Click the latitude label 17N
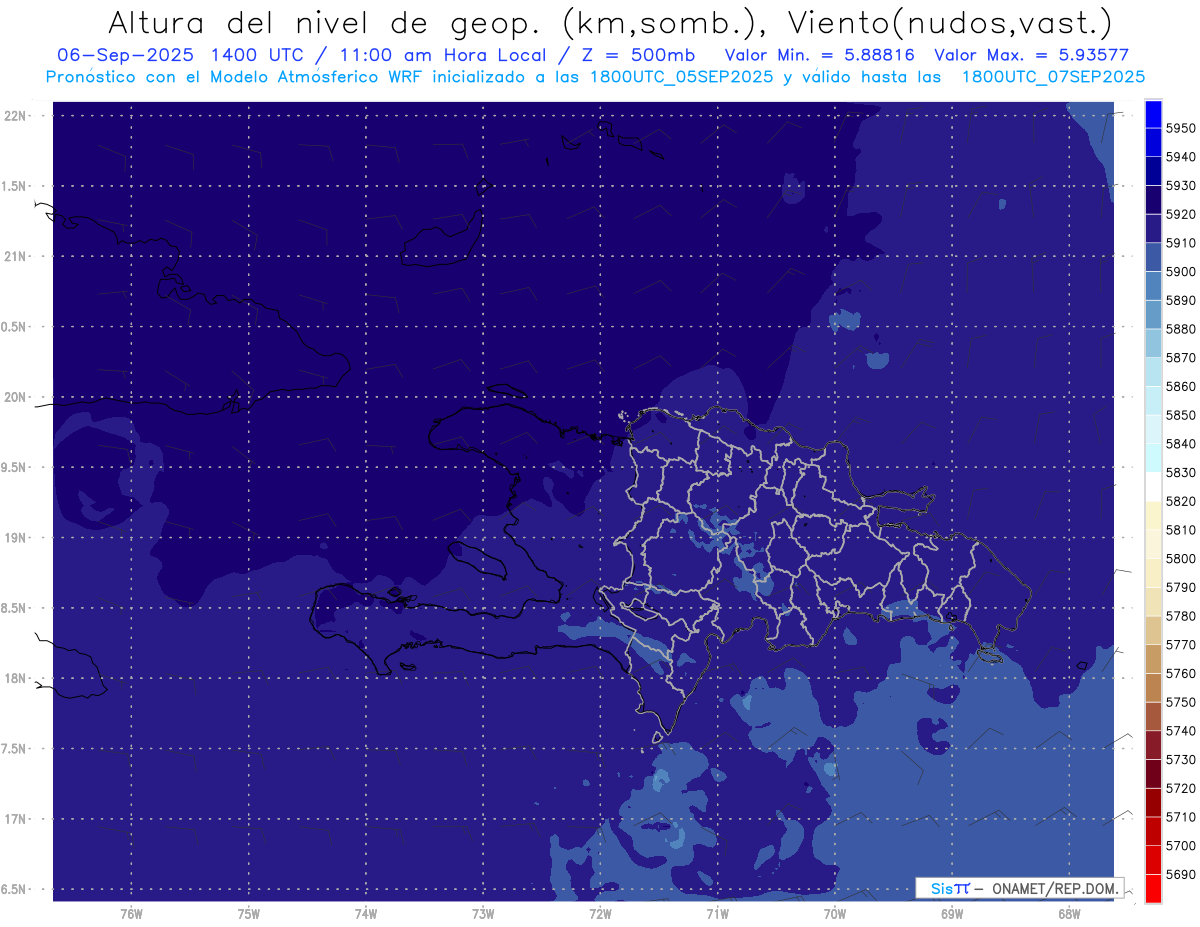The height and width of the screenshot is (927, 1200). [x=16, y=820]
